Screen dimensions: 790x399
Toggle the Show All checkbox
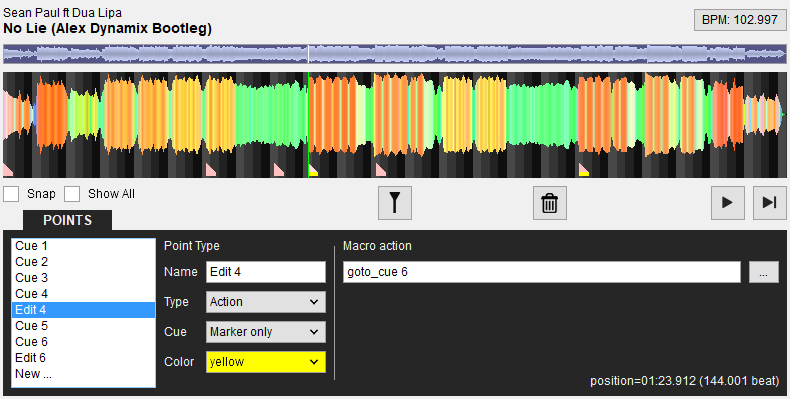pyautogui.click(x=72, y=194)
